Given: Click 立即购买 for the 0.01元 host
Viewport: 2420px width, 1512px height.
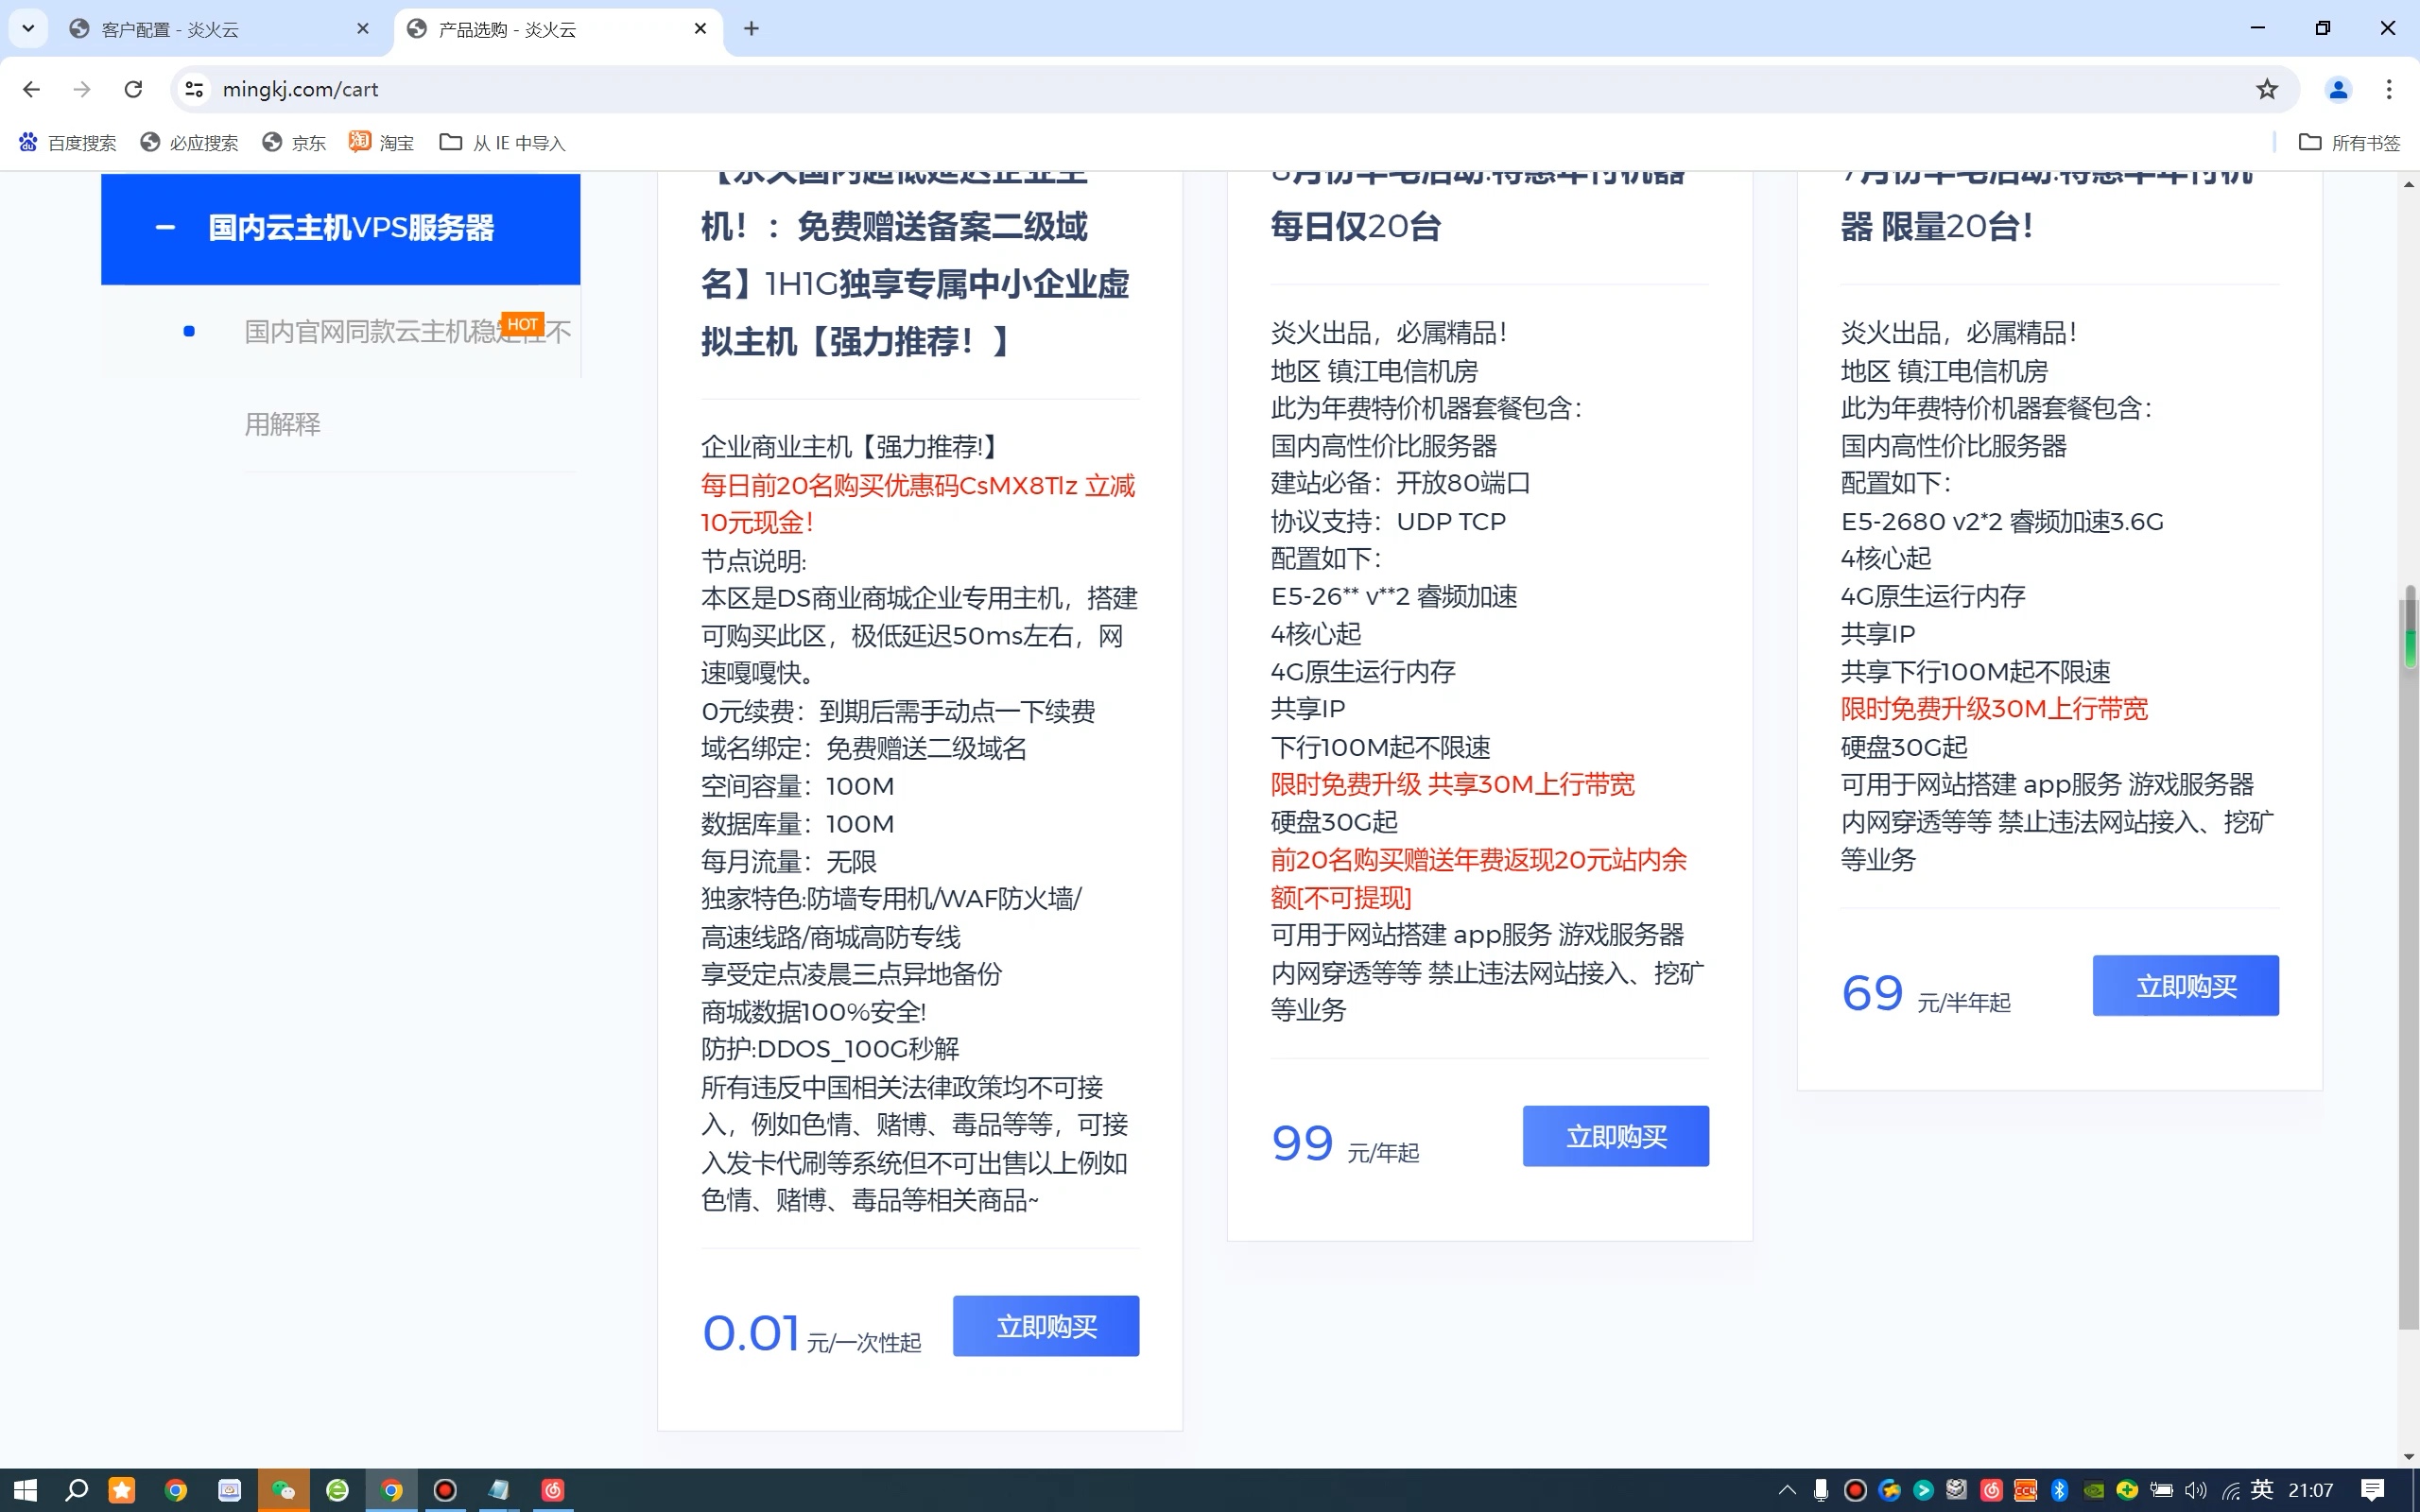Looking at the screenshot, I should click(1046, 1326).
